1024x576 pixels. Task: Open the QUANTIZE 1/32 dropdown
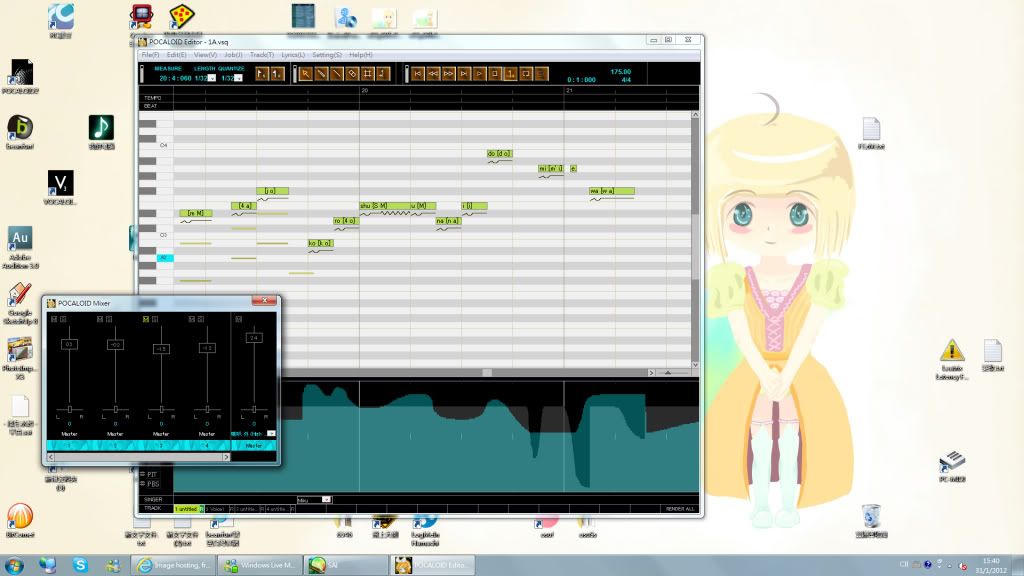[x=239, y=78]
